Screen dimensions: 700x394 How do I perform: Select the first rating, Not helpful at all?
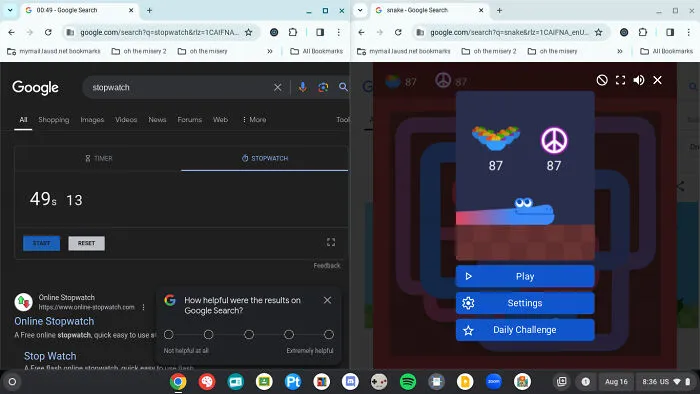(x=169, y=334)
